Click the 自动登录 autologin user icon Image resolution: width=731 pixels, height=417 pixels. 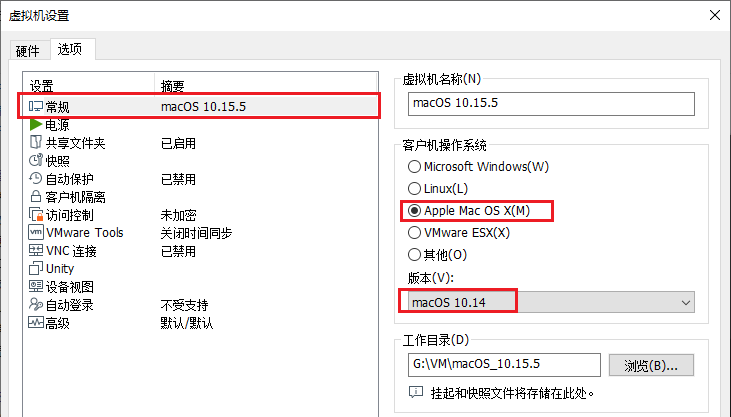(36, 304)
